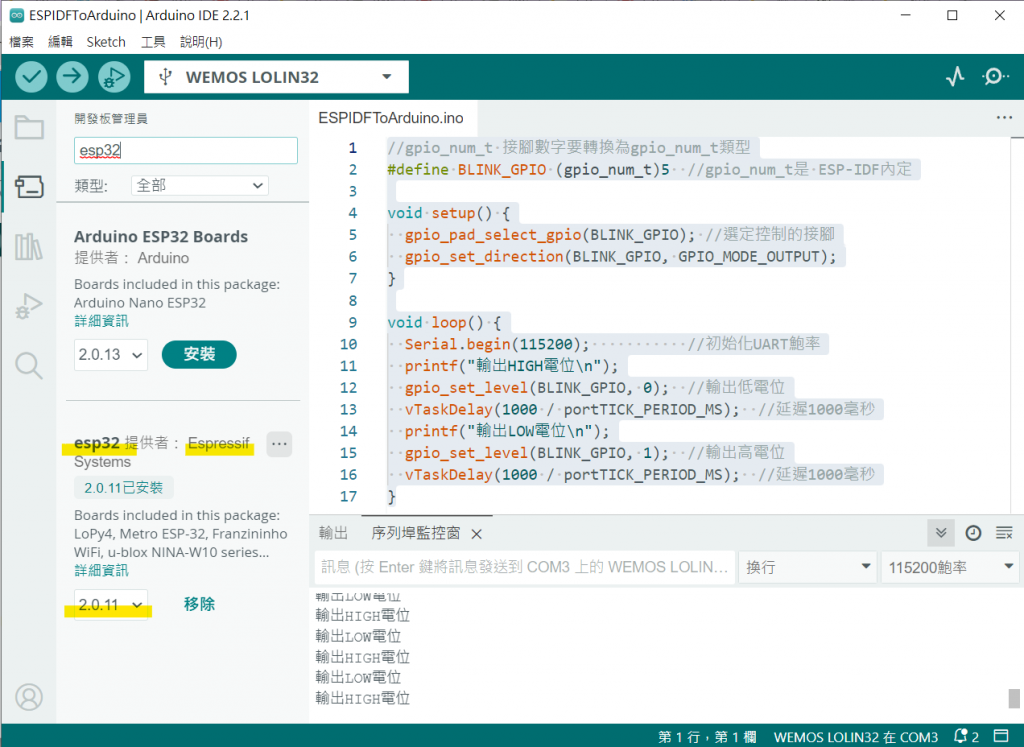Open the 2.0.11 version dropdown
The height and width of the screenshot is (747, 1024).
click(x=110, y=605)
